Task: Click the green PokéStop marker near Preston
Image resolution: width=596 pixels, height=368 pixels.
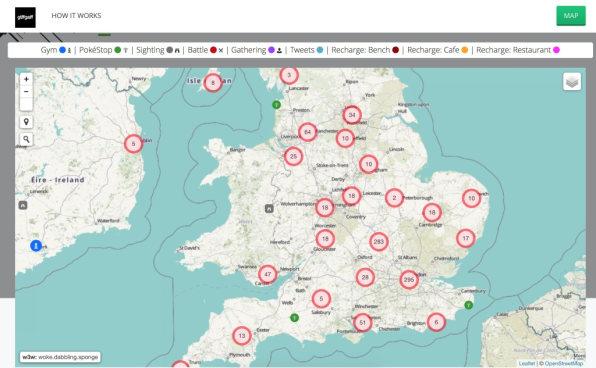Action: (277, 104)
